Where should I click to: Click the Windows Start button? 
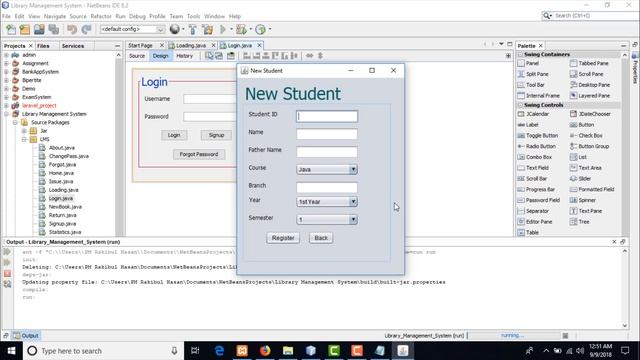coord(11,351)
